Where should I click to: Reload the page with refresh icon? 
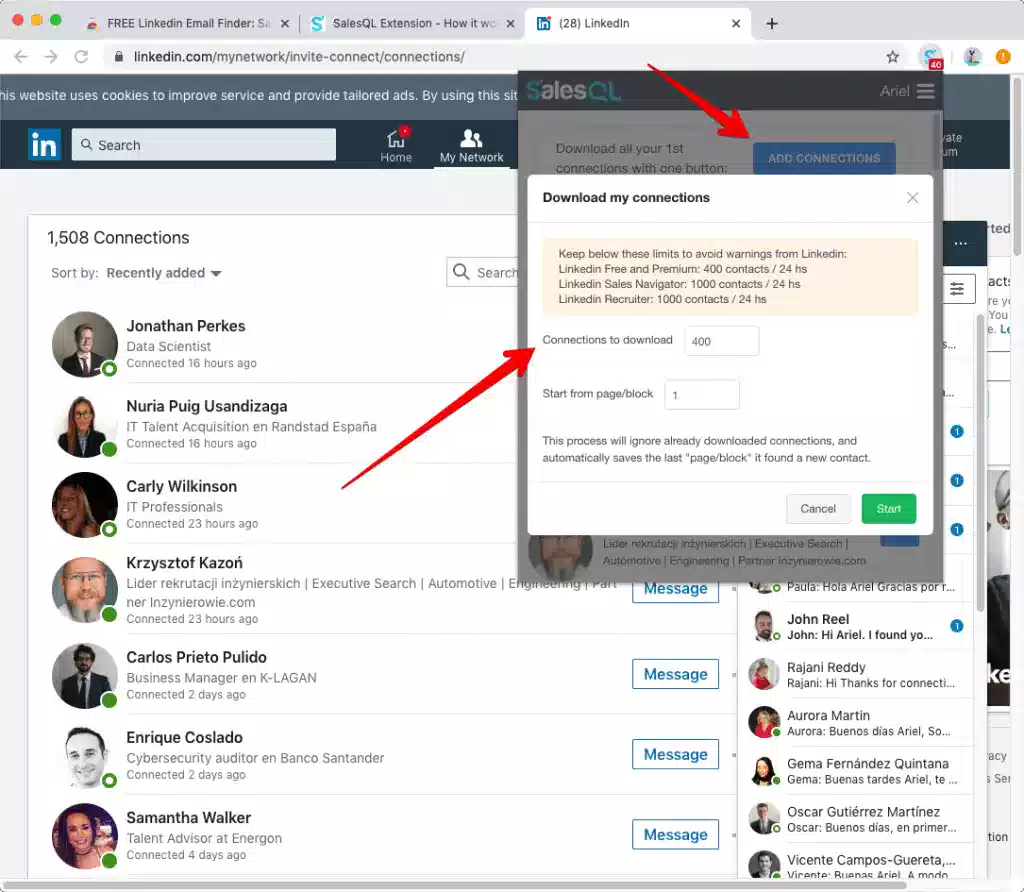click(81, 57)
